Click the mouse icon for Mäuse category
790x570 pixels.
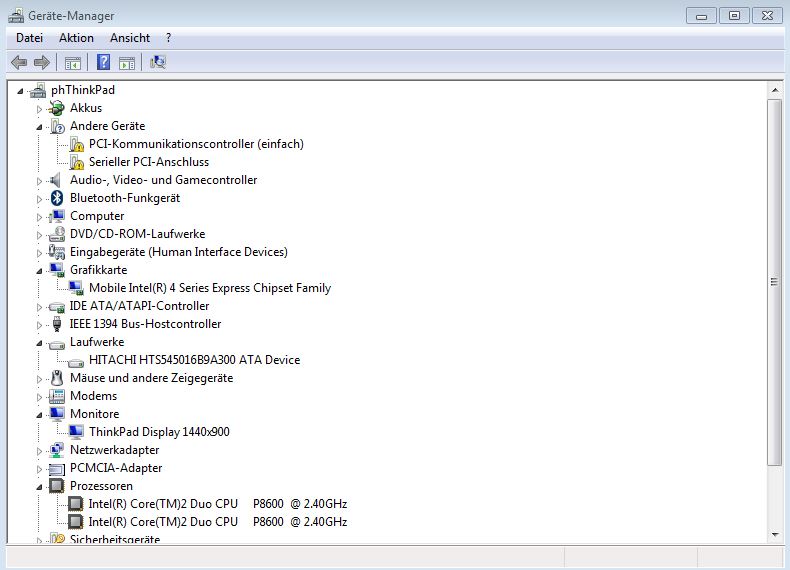(57, 378)
